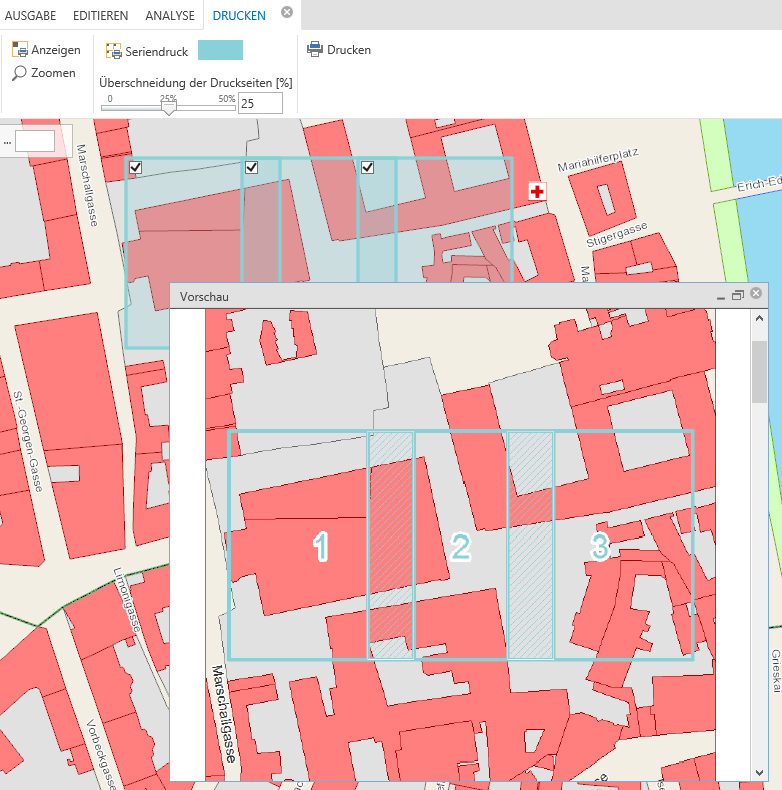
Task: Open the AUSGABE tab
Action: pos(31,16)
